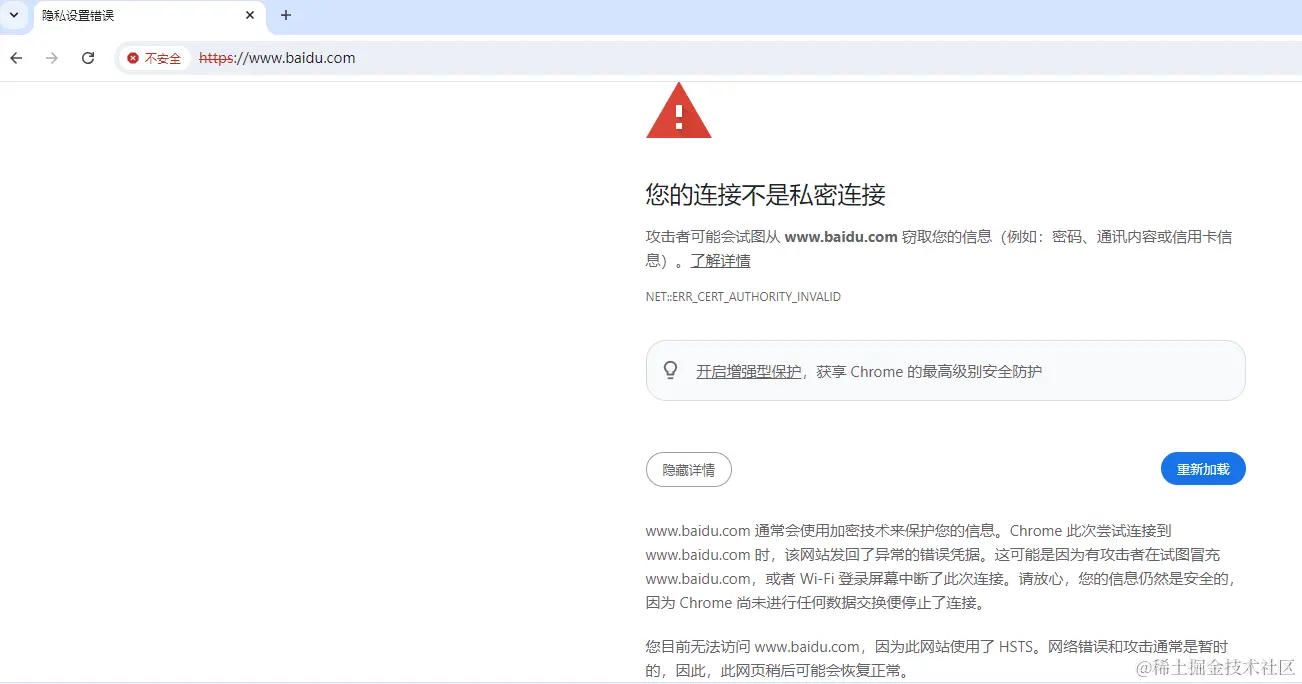
Task: Open a new tab with plus icon
Action: click(286, 15)
